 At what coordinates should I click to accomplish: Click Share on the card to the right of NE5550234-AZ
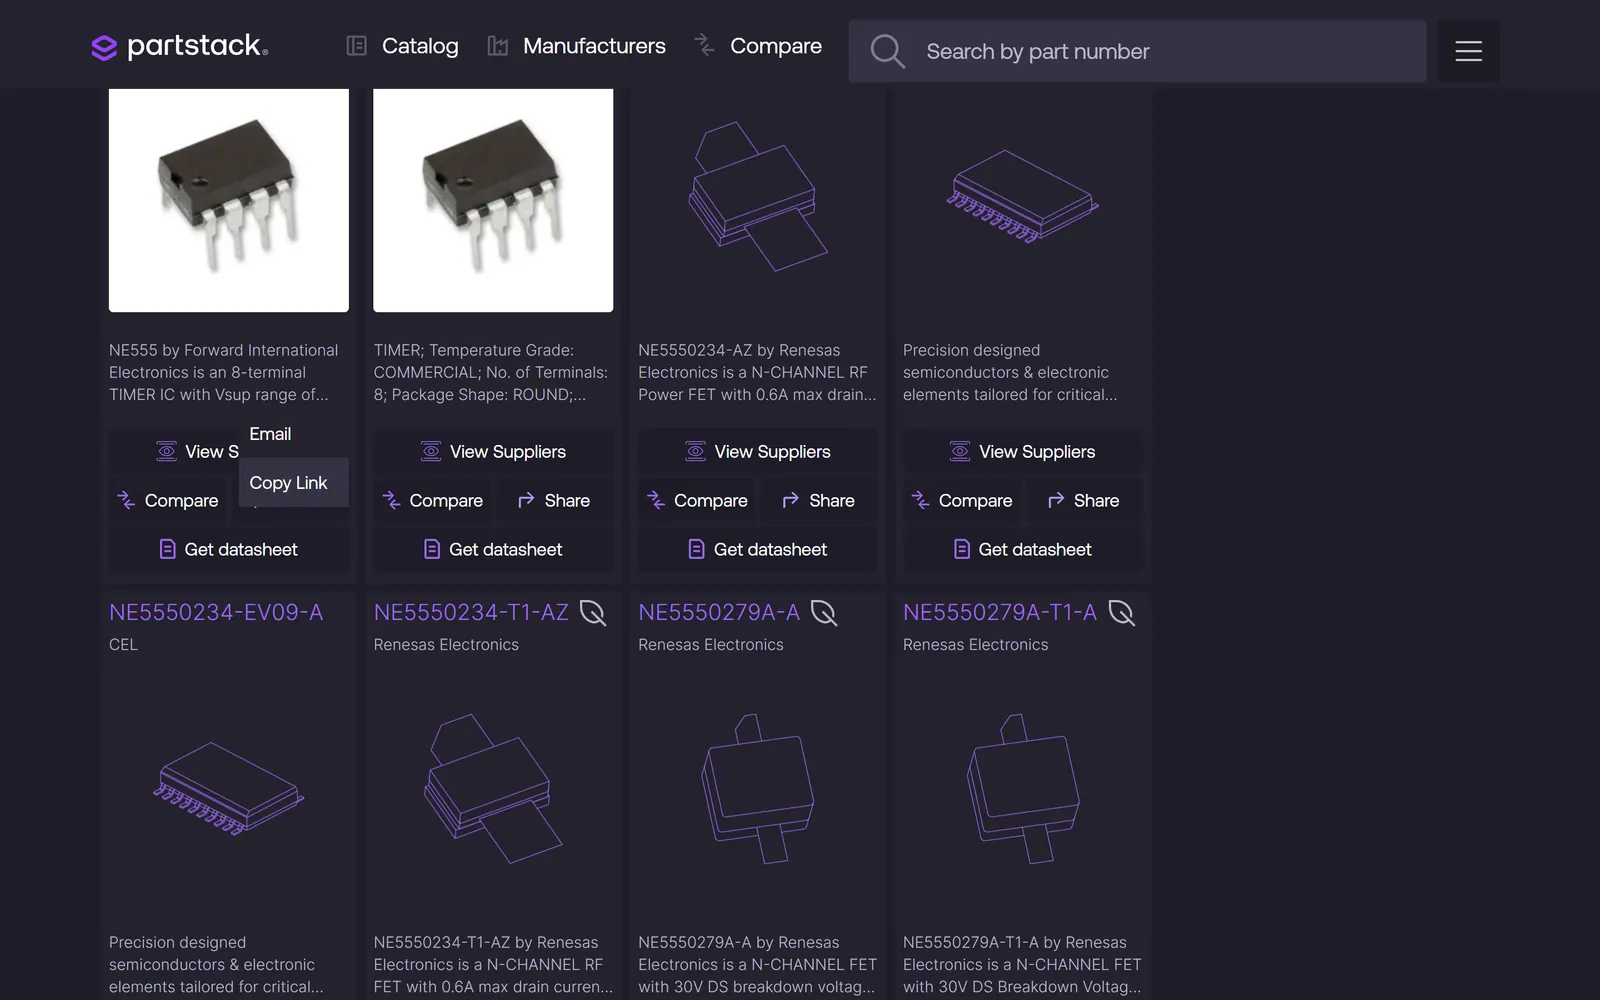tap(1083, 501)
